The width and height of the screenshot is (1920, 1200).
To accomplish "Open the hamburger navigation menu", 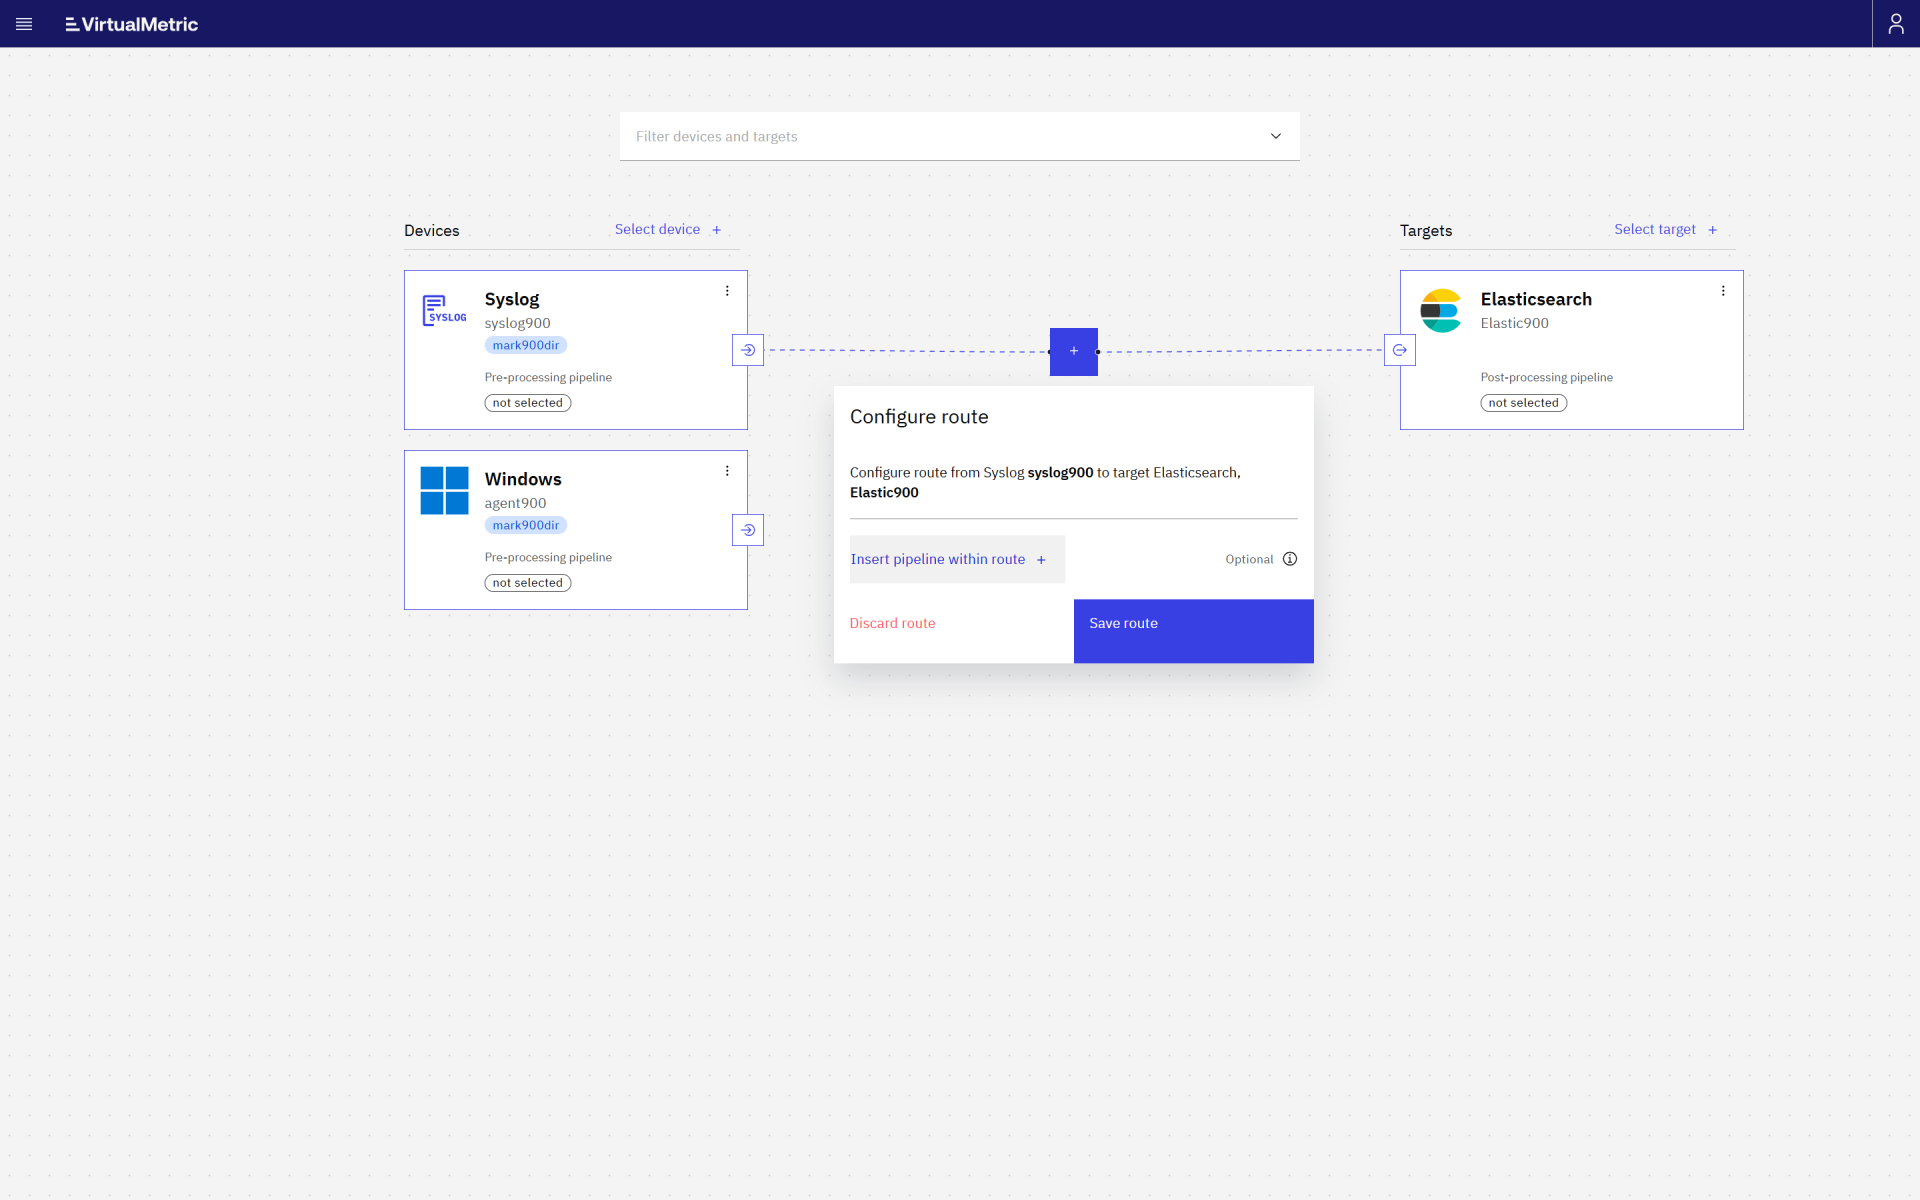I will [24, 24].
